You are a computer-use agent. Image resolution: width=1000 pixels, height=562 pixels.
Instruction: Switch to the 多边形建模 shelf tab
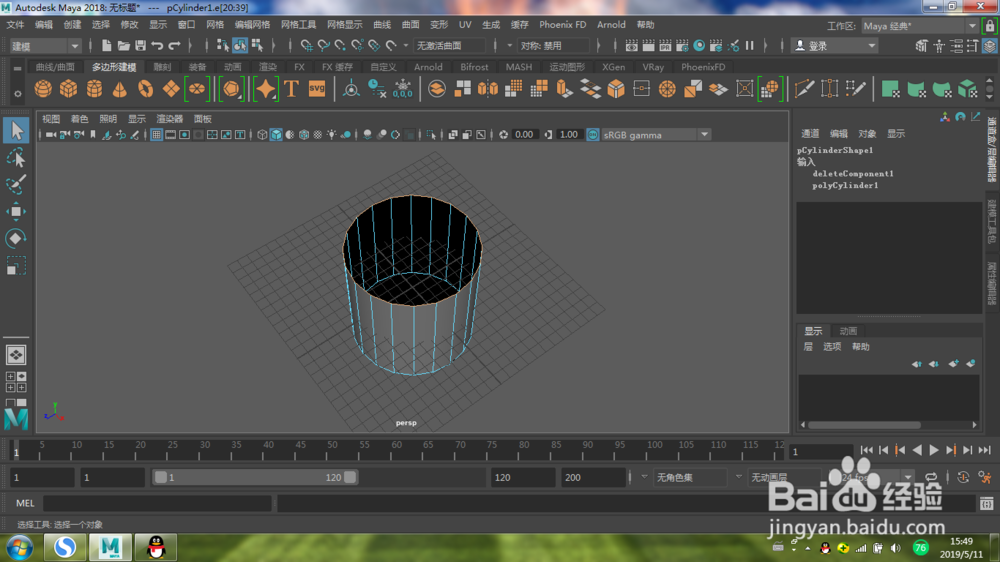114,66
